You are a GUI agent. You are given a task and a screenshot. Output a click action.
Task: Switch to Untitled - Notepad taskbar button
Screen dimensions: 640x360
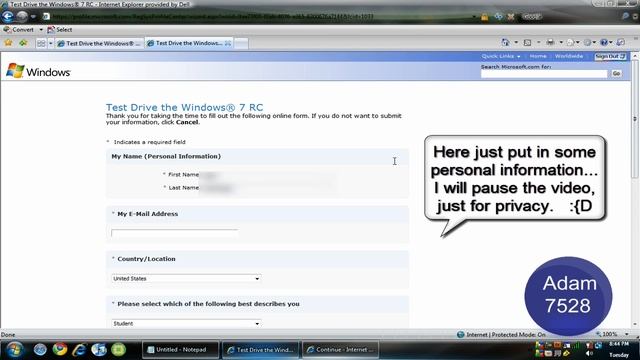[180, 350]
